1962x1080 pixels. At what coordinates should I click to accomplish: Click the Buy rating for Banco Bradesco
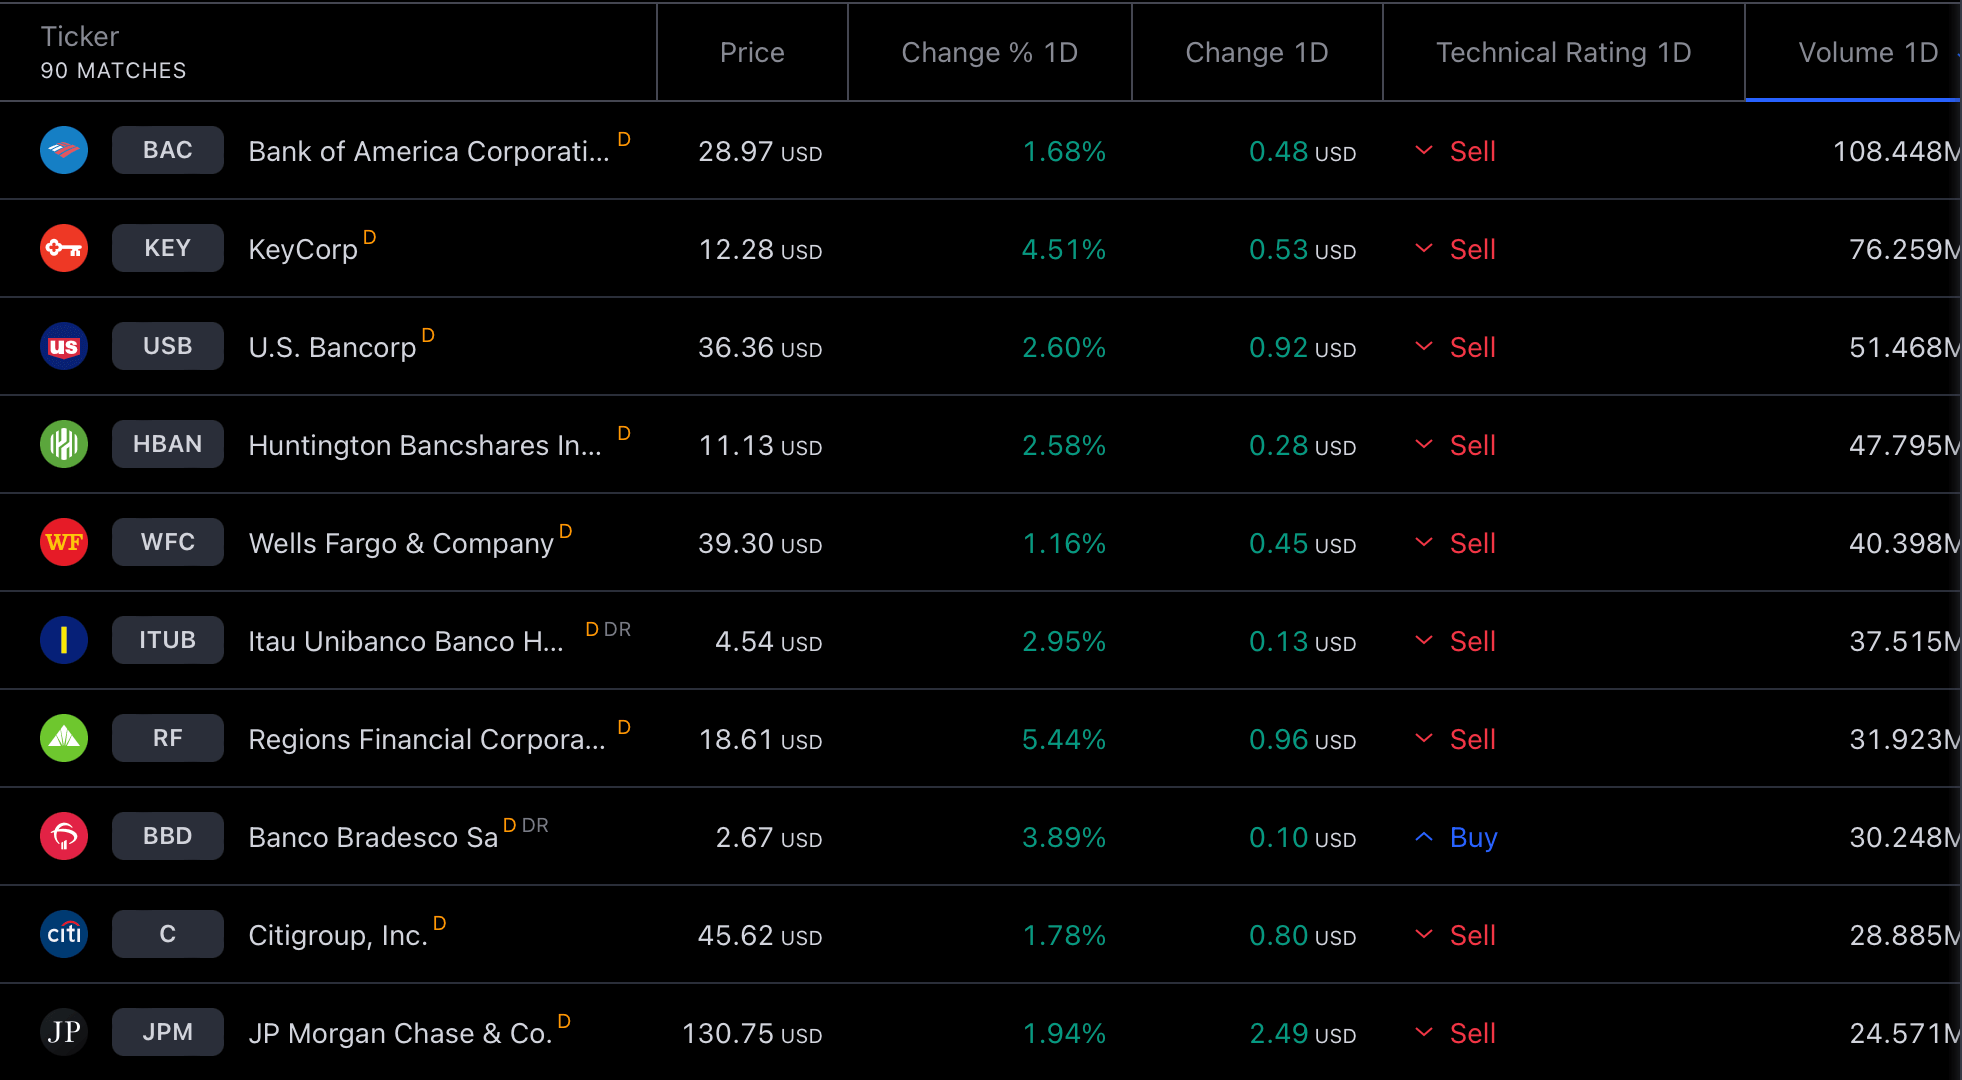pyautogui.click(x=1473, y=837)
